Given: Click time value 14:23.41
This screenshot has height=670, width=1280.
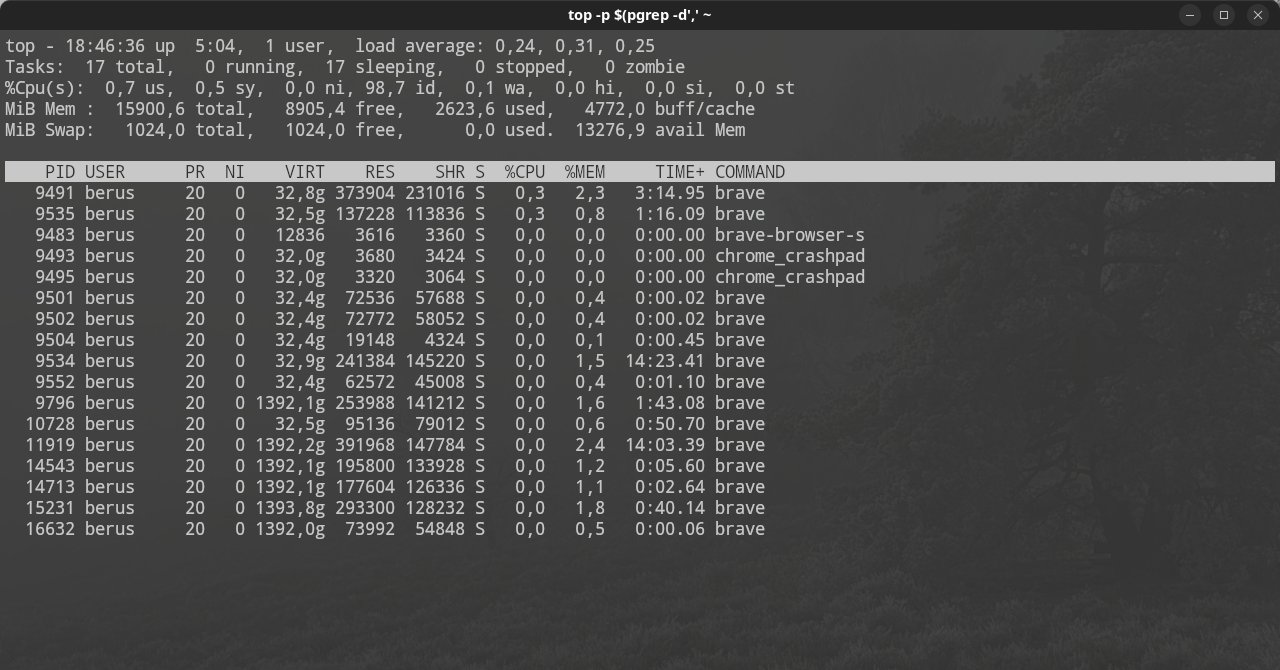Looking at the screenshot, I should point(665,361).
